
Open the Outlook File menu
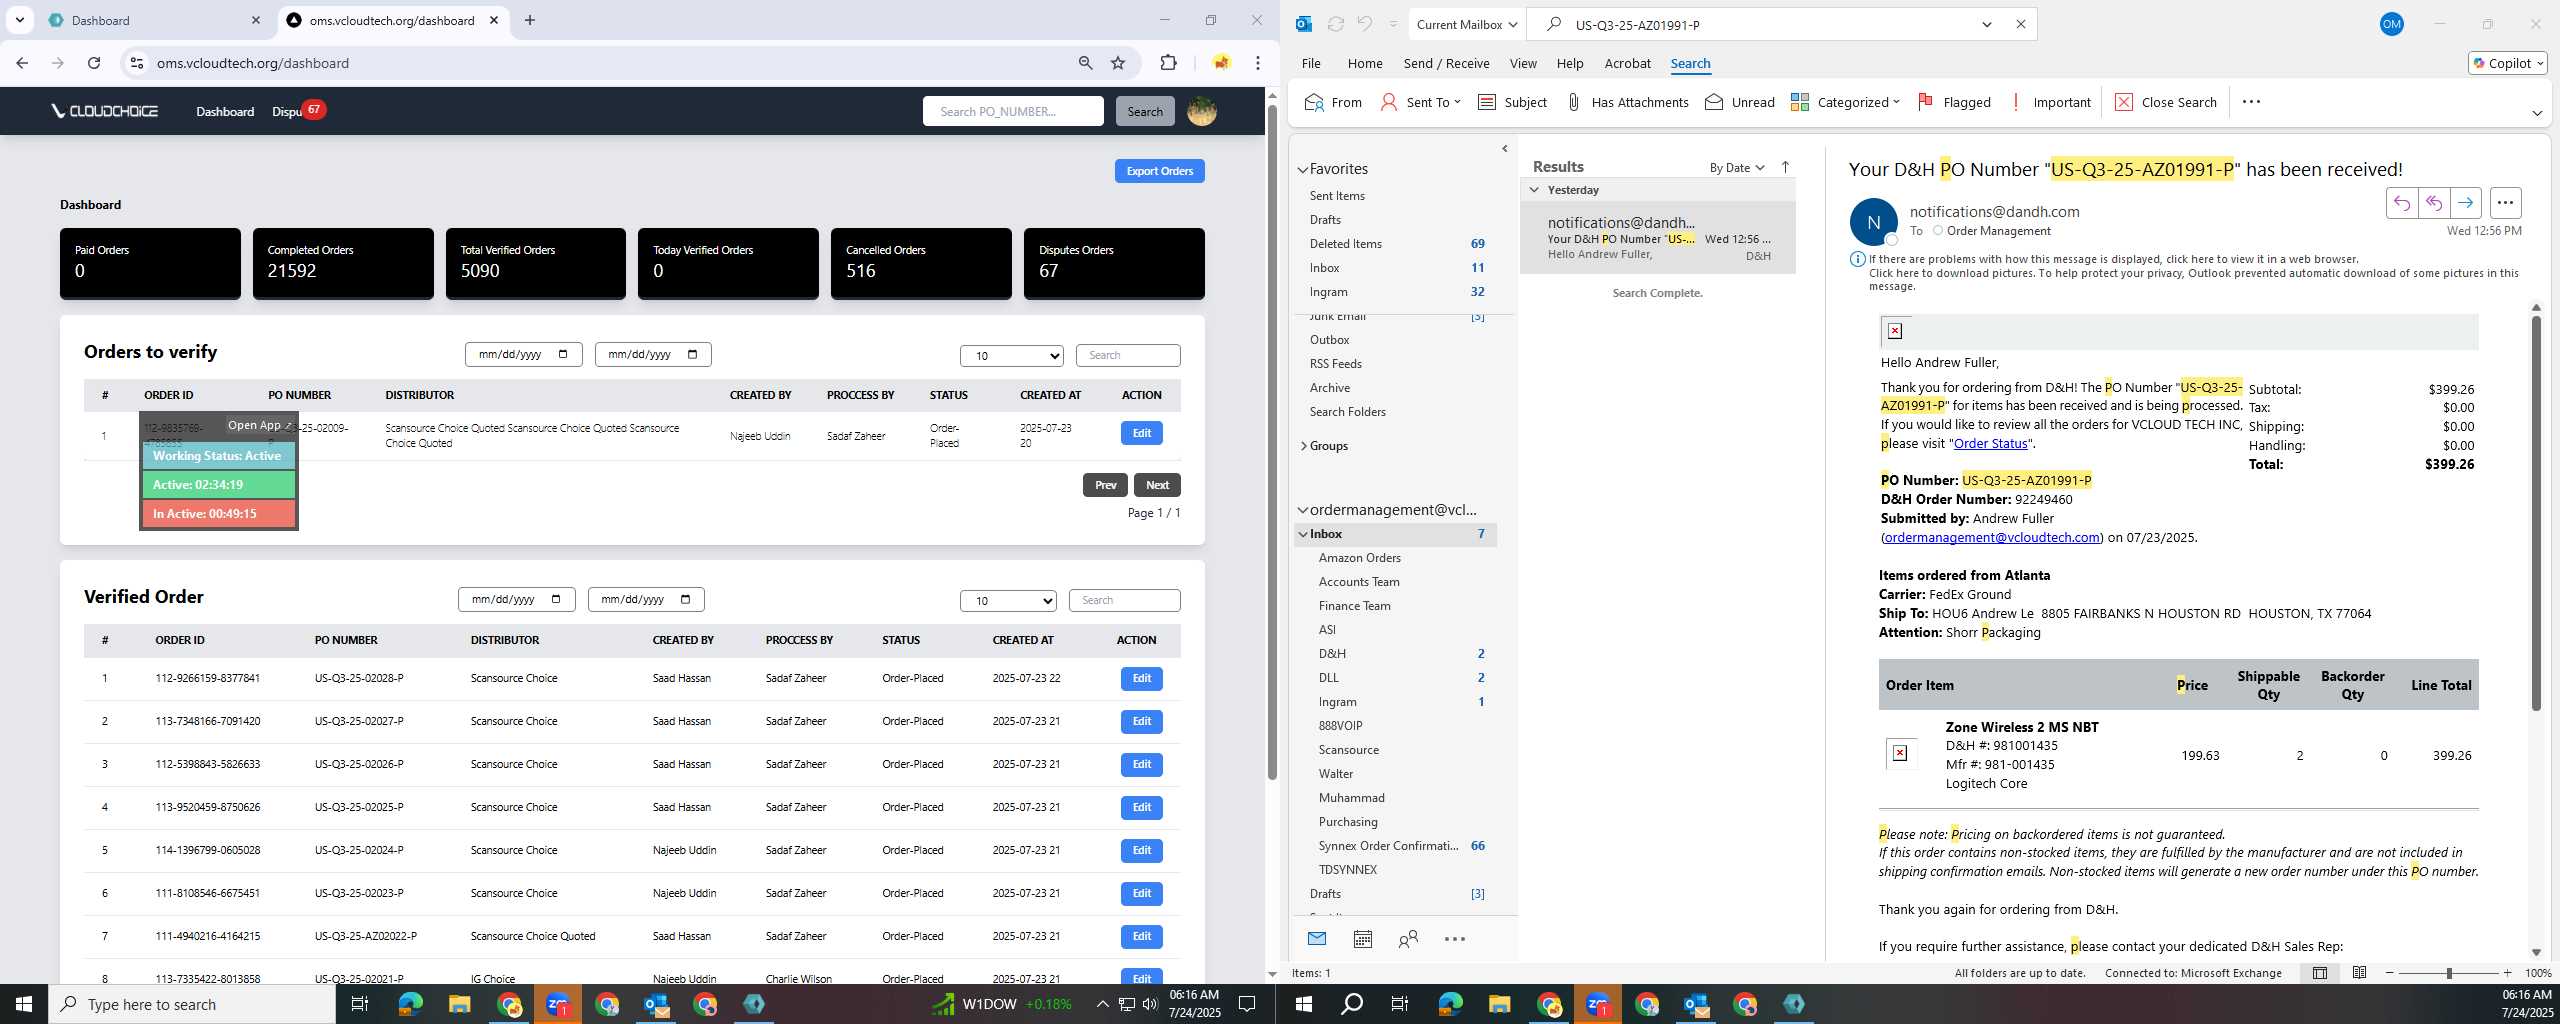(1311, 63)
